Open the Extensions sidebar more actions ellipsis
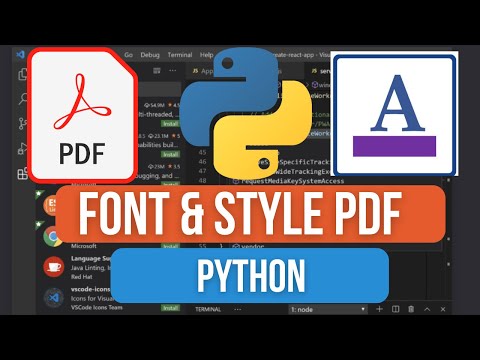This screenshot has width=480, height=360. pos(172,70)
